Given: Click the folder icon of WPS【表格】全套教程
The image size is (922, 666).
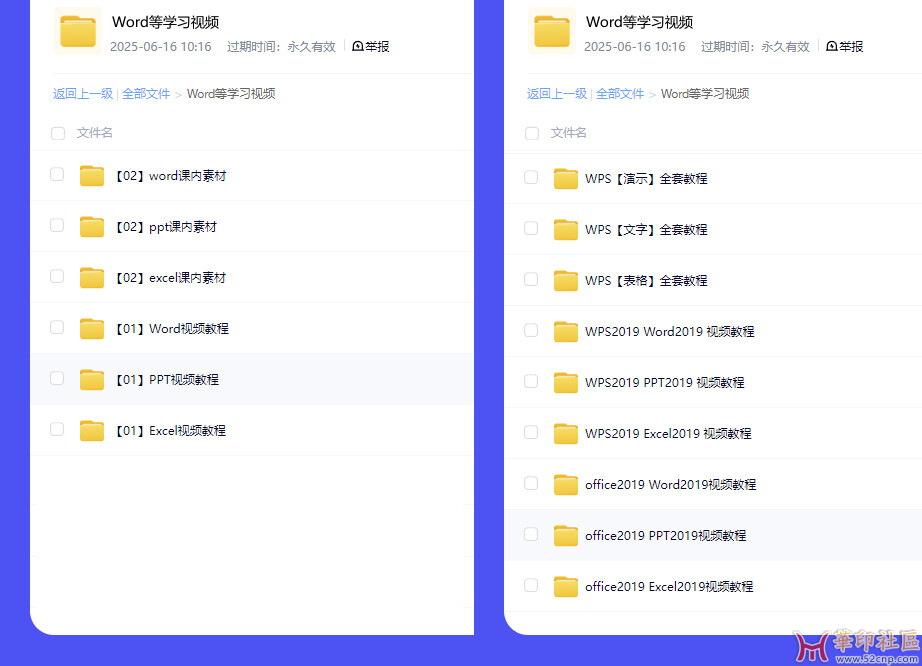Looking at the screenshot, I should (566, 280).
